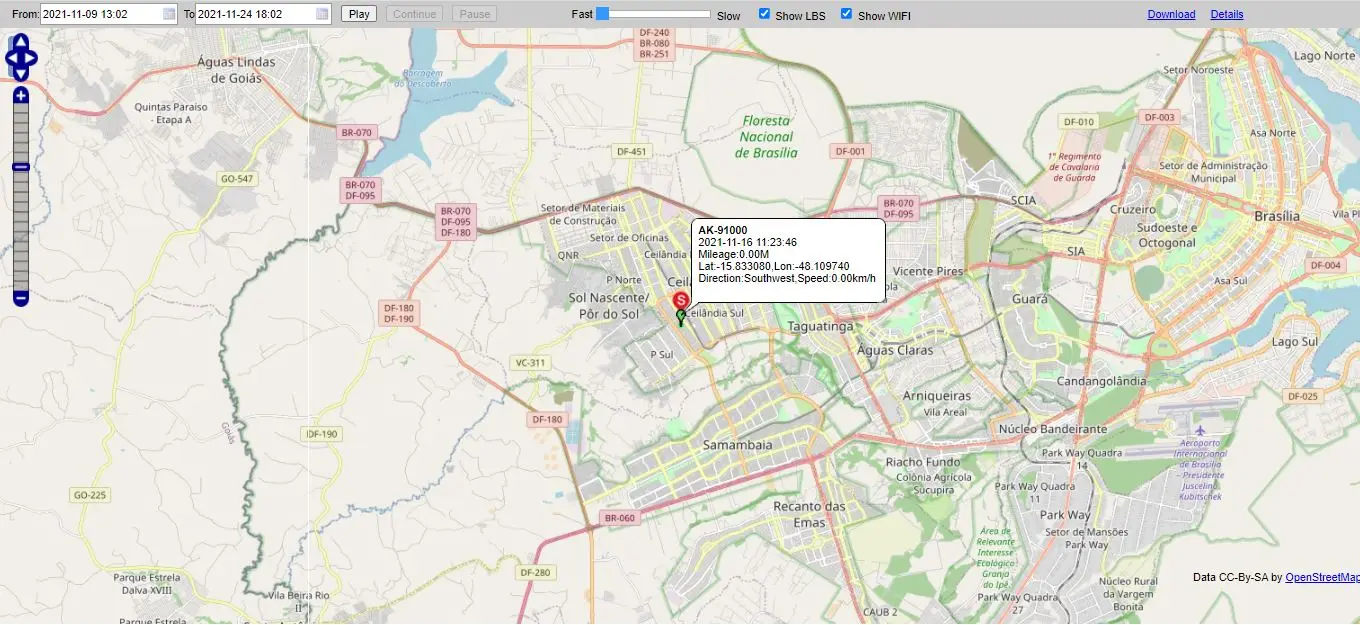This screenshot has height=625, width=1360.
Task: Pan the map up with the arrow
Action: click(21, 43)
